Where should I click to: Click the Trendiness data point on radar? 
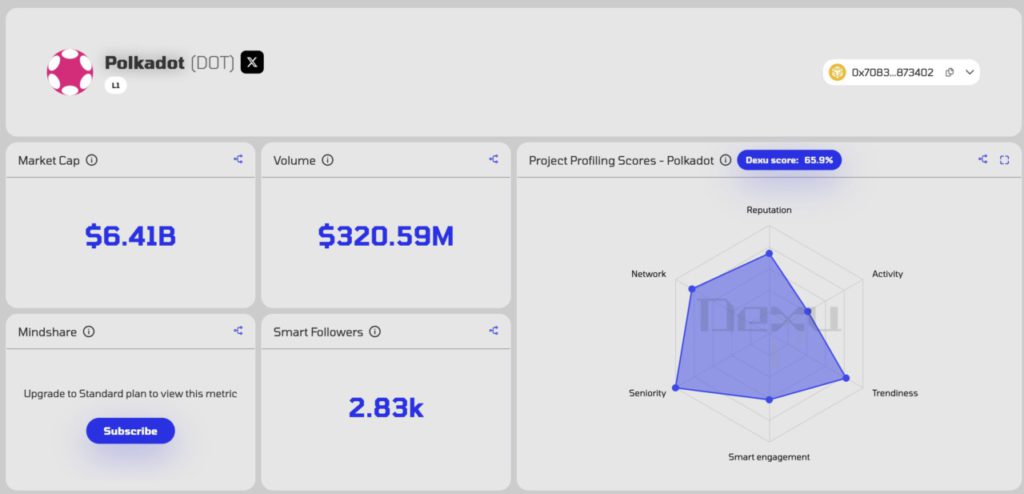846,378
